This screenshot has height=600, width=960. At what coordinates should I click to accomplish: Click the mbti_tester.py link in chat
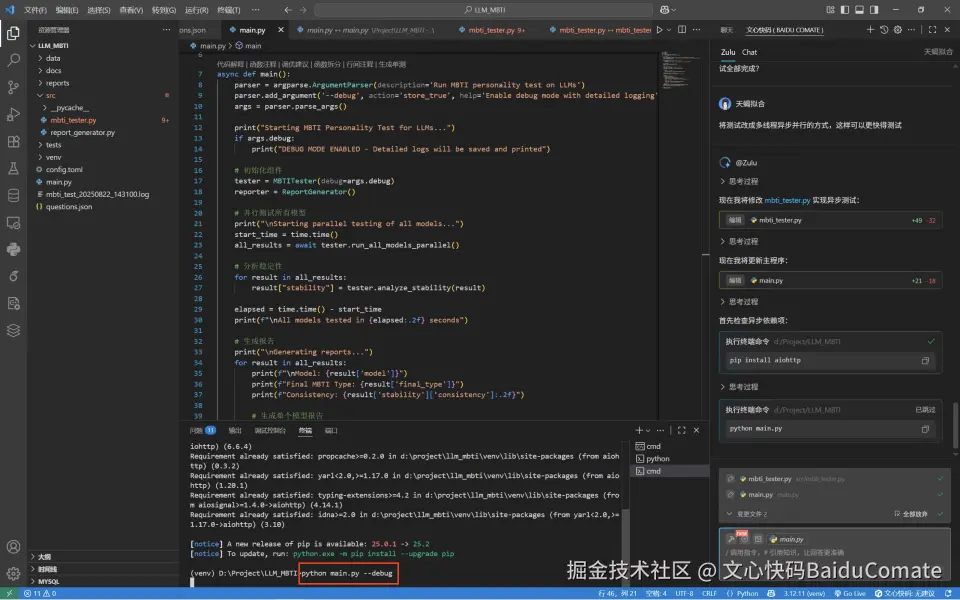coord(787,200)
